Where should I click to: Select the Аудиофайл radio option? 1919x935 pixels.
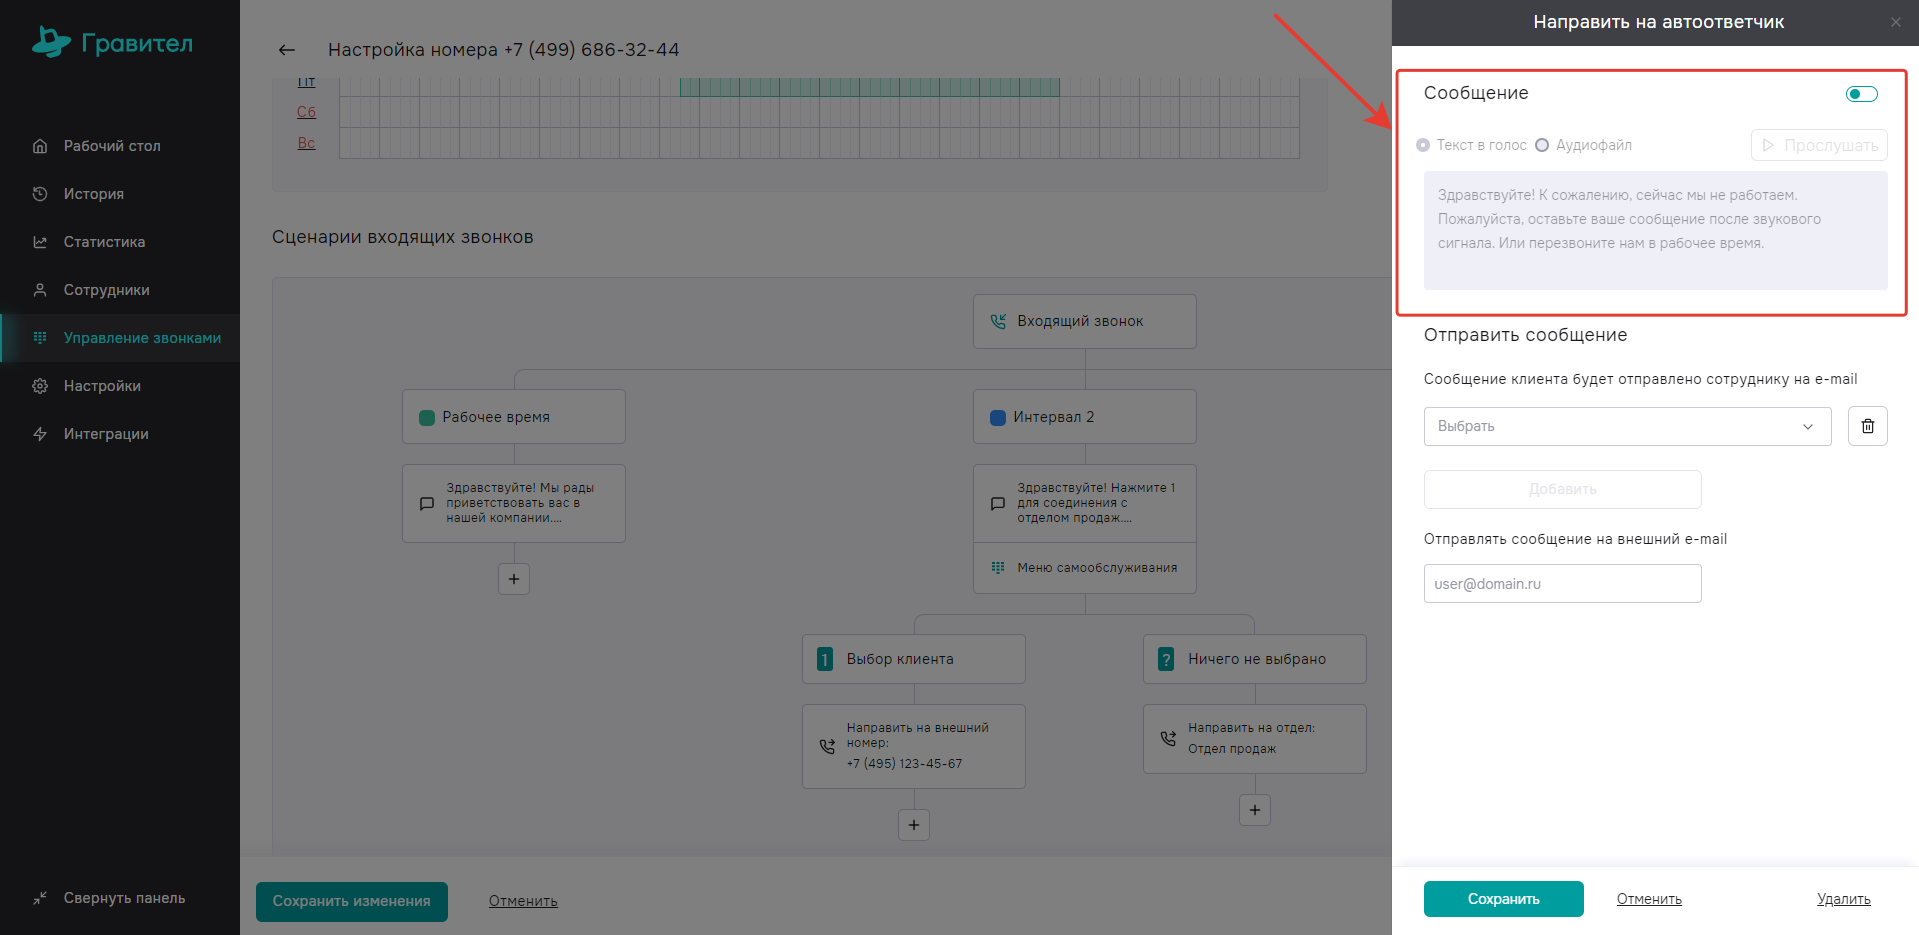coord(1542,145)
